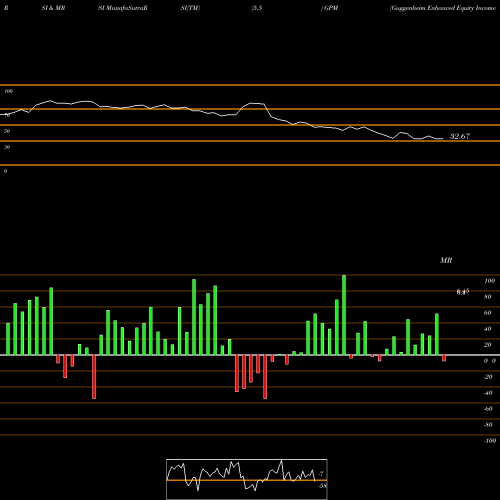Click the RSI axis label 50
The image size is (500, 500).
click(7, 131)
